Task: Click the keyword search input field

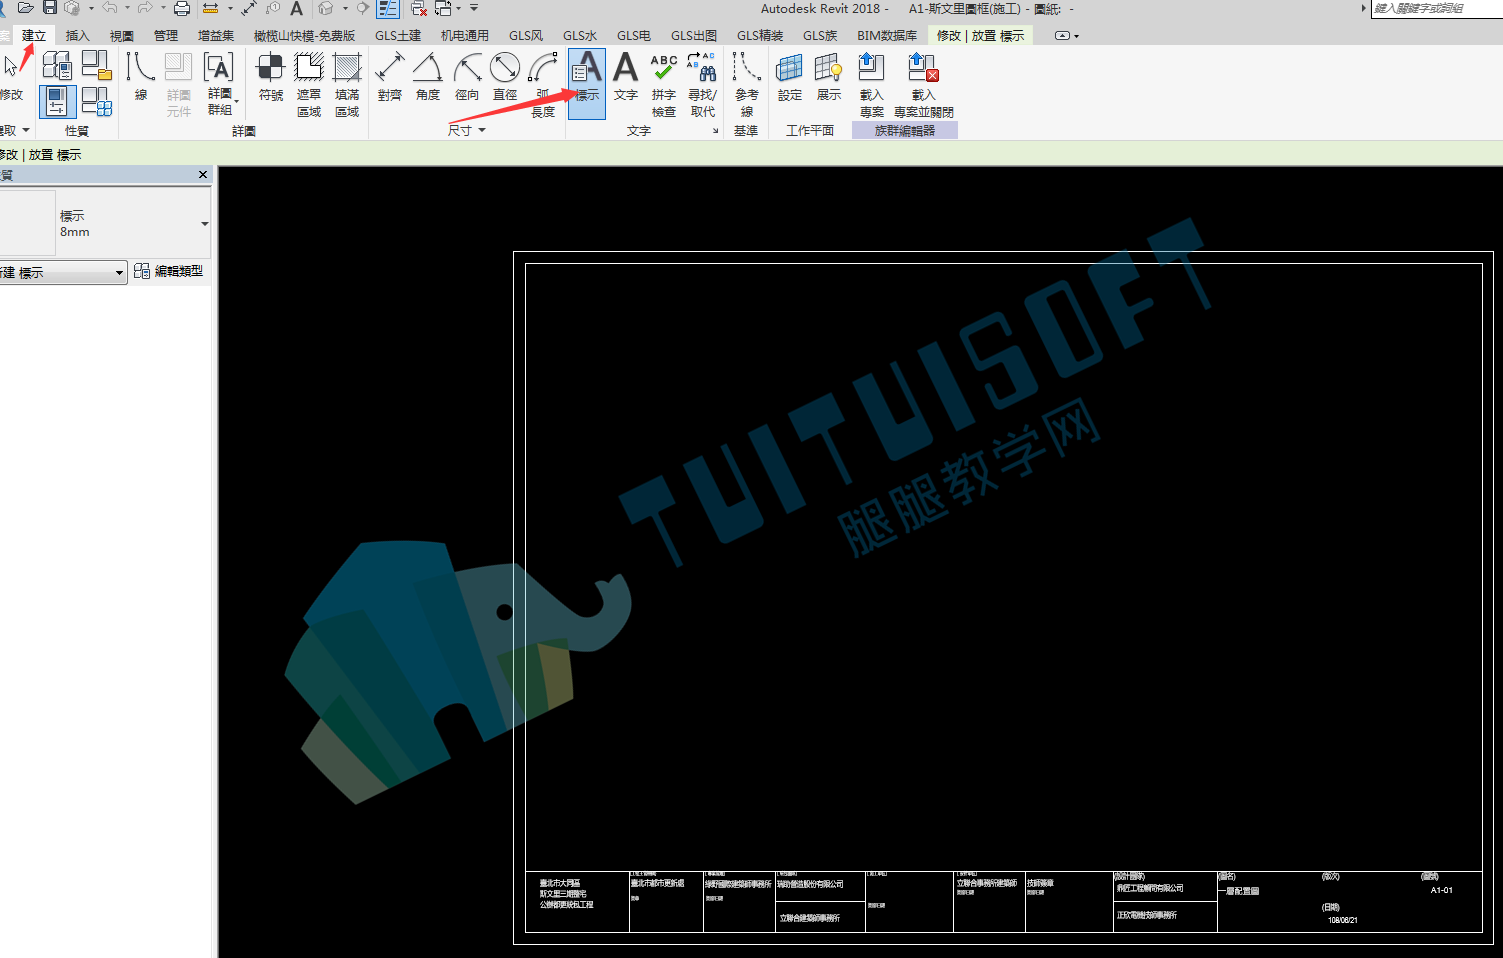Action: point(1436,8)
